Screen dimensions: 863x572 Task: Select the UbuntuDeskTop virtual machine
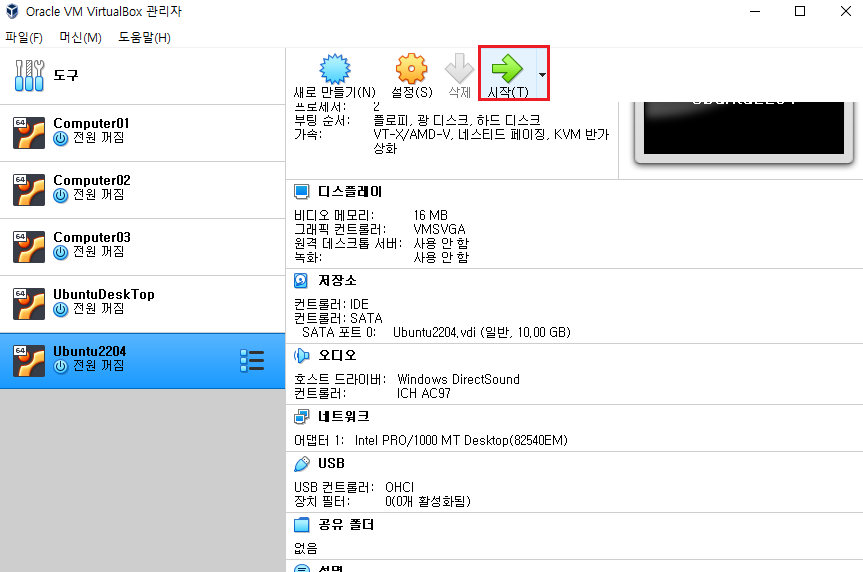[143, 304]
